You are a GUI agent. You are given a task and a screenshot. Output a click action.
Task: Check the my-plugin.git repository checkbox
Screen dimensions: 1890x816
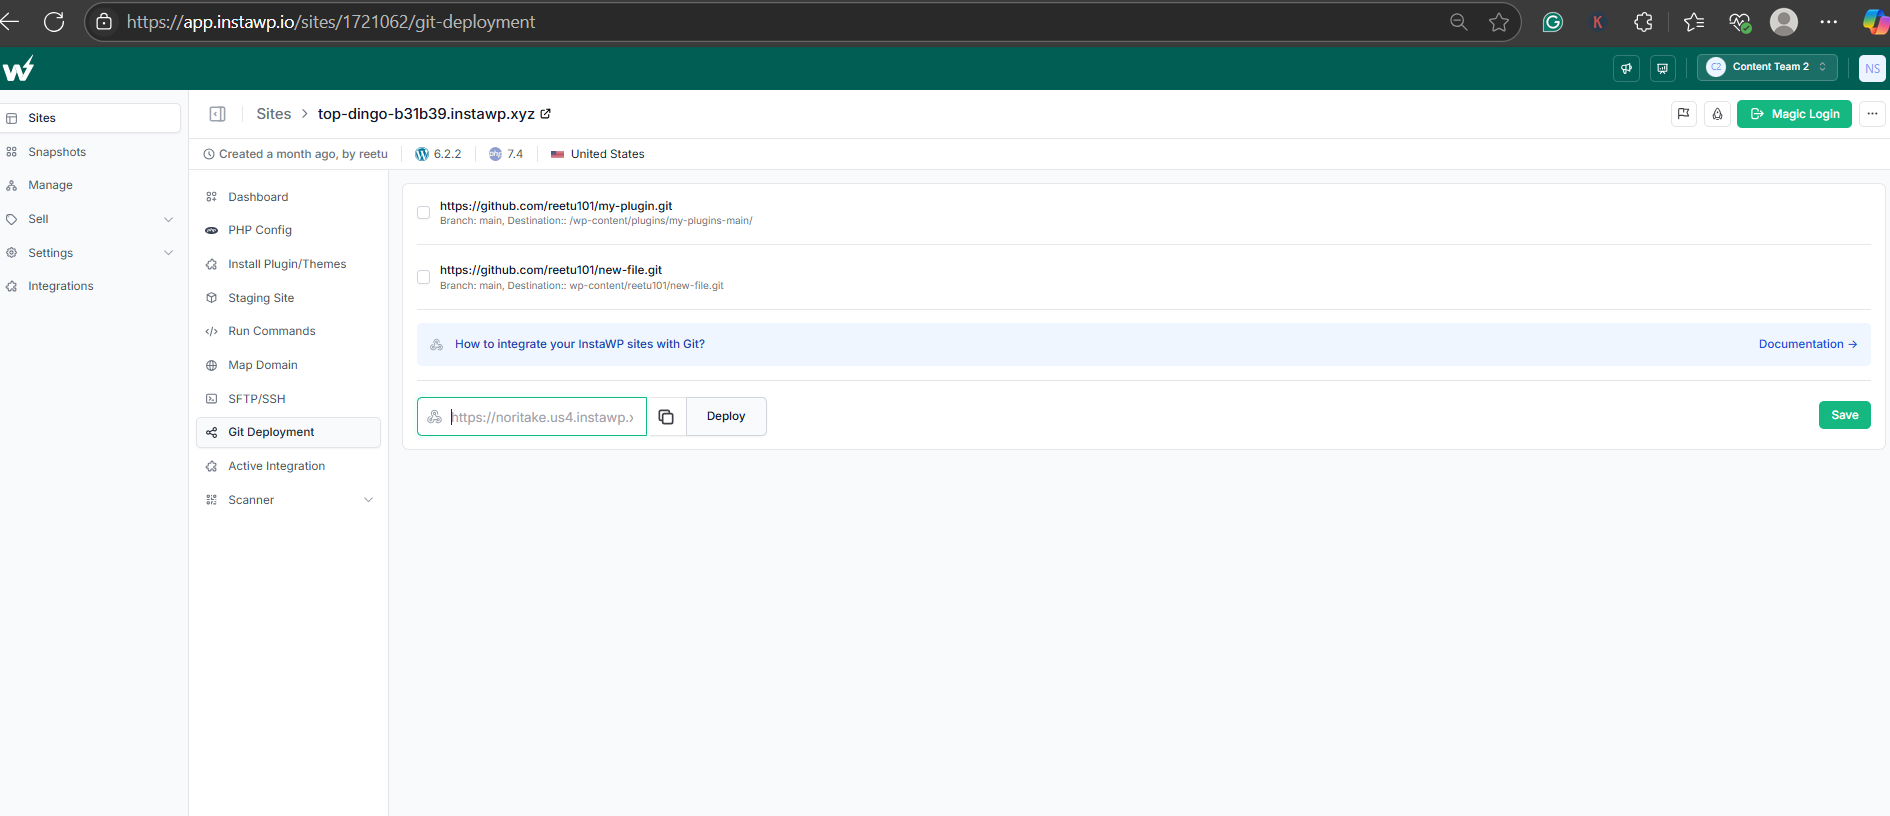423,213
